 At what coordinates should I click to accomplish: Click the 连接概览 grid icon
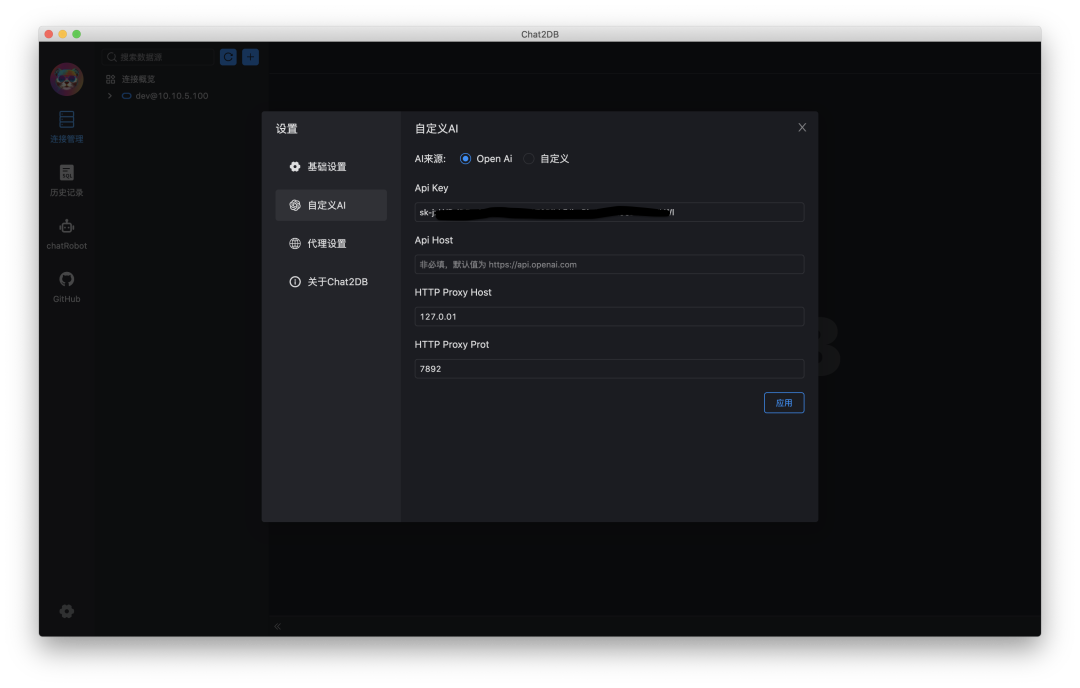point(110,79)
